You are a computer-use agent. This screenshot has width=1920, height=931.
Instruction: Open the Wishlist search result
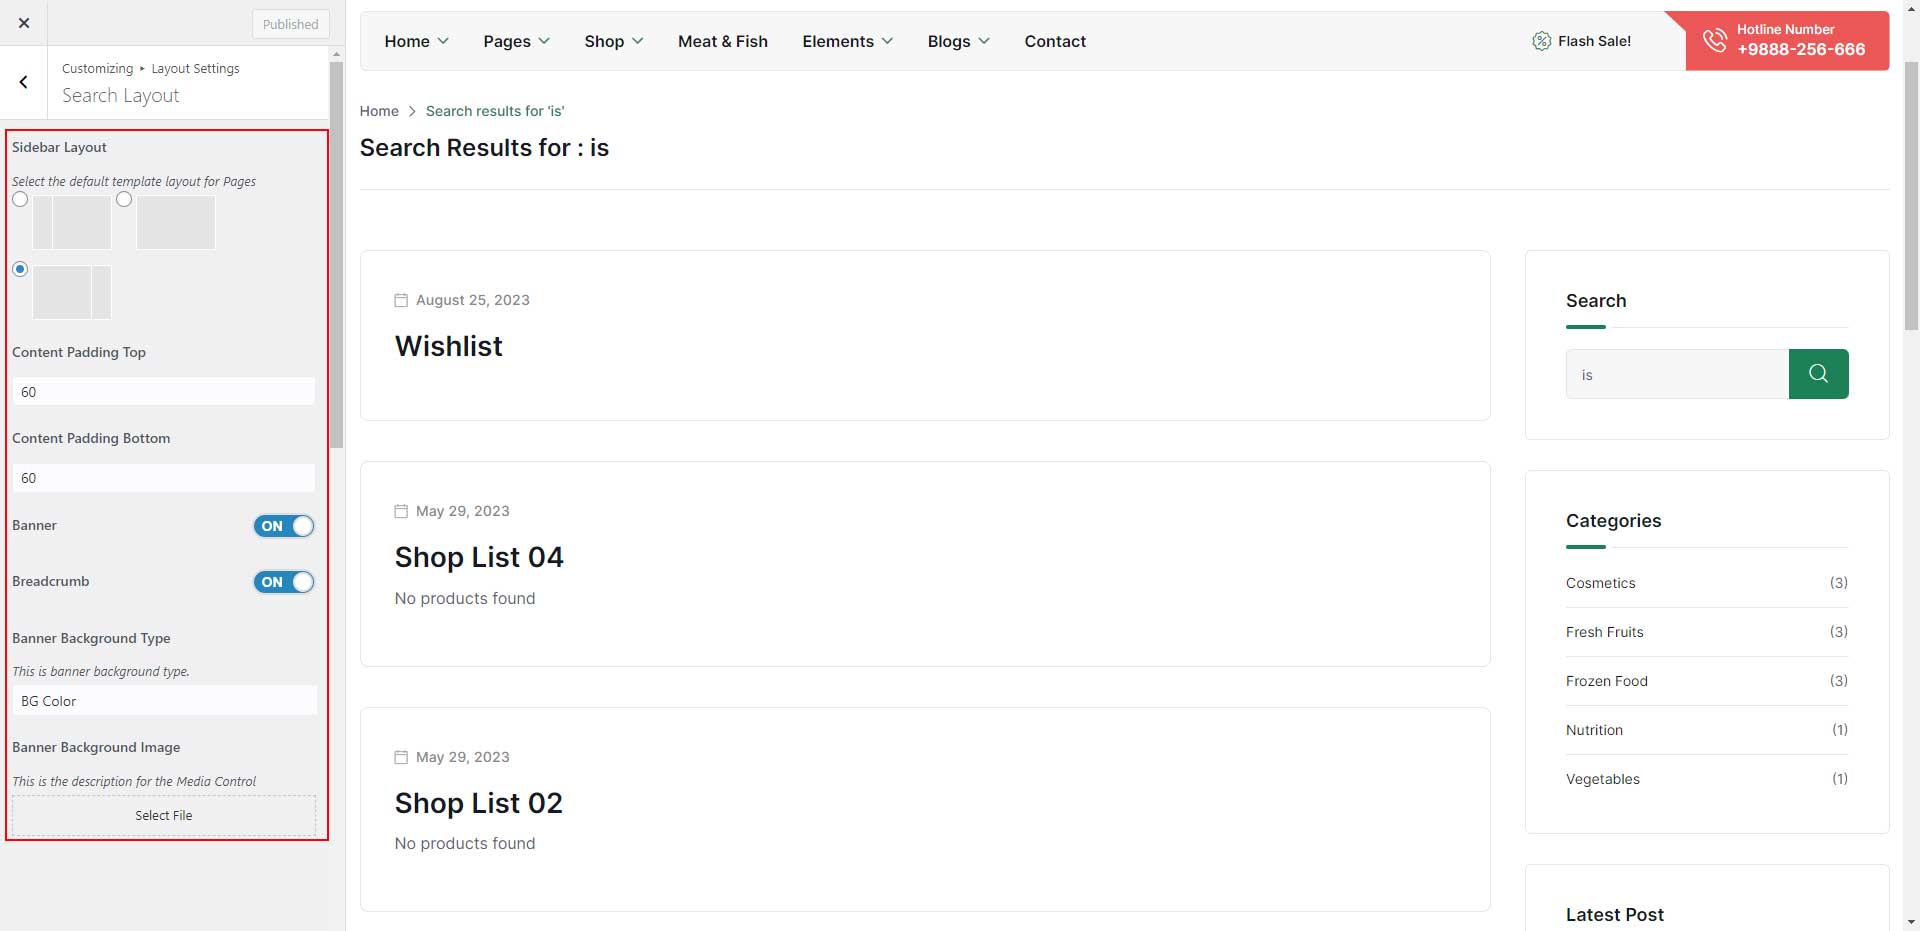tap(449, 346)
